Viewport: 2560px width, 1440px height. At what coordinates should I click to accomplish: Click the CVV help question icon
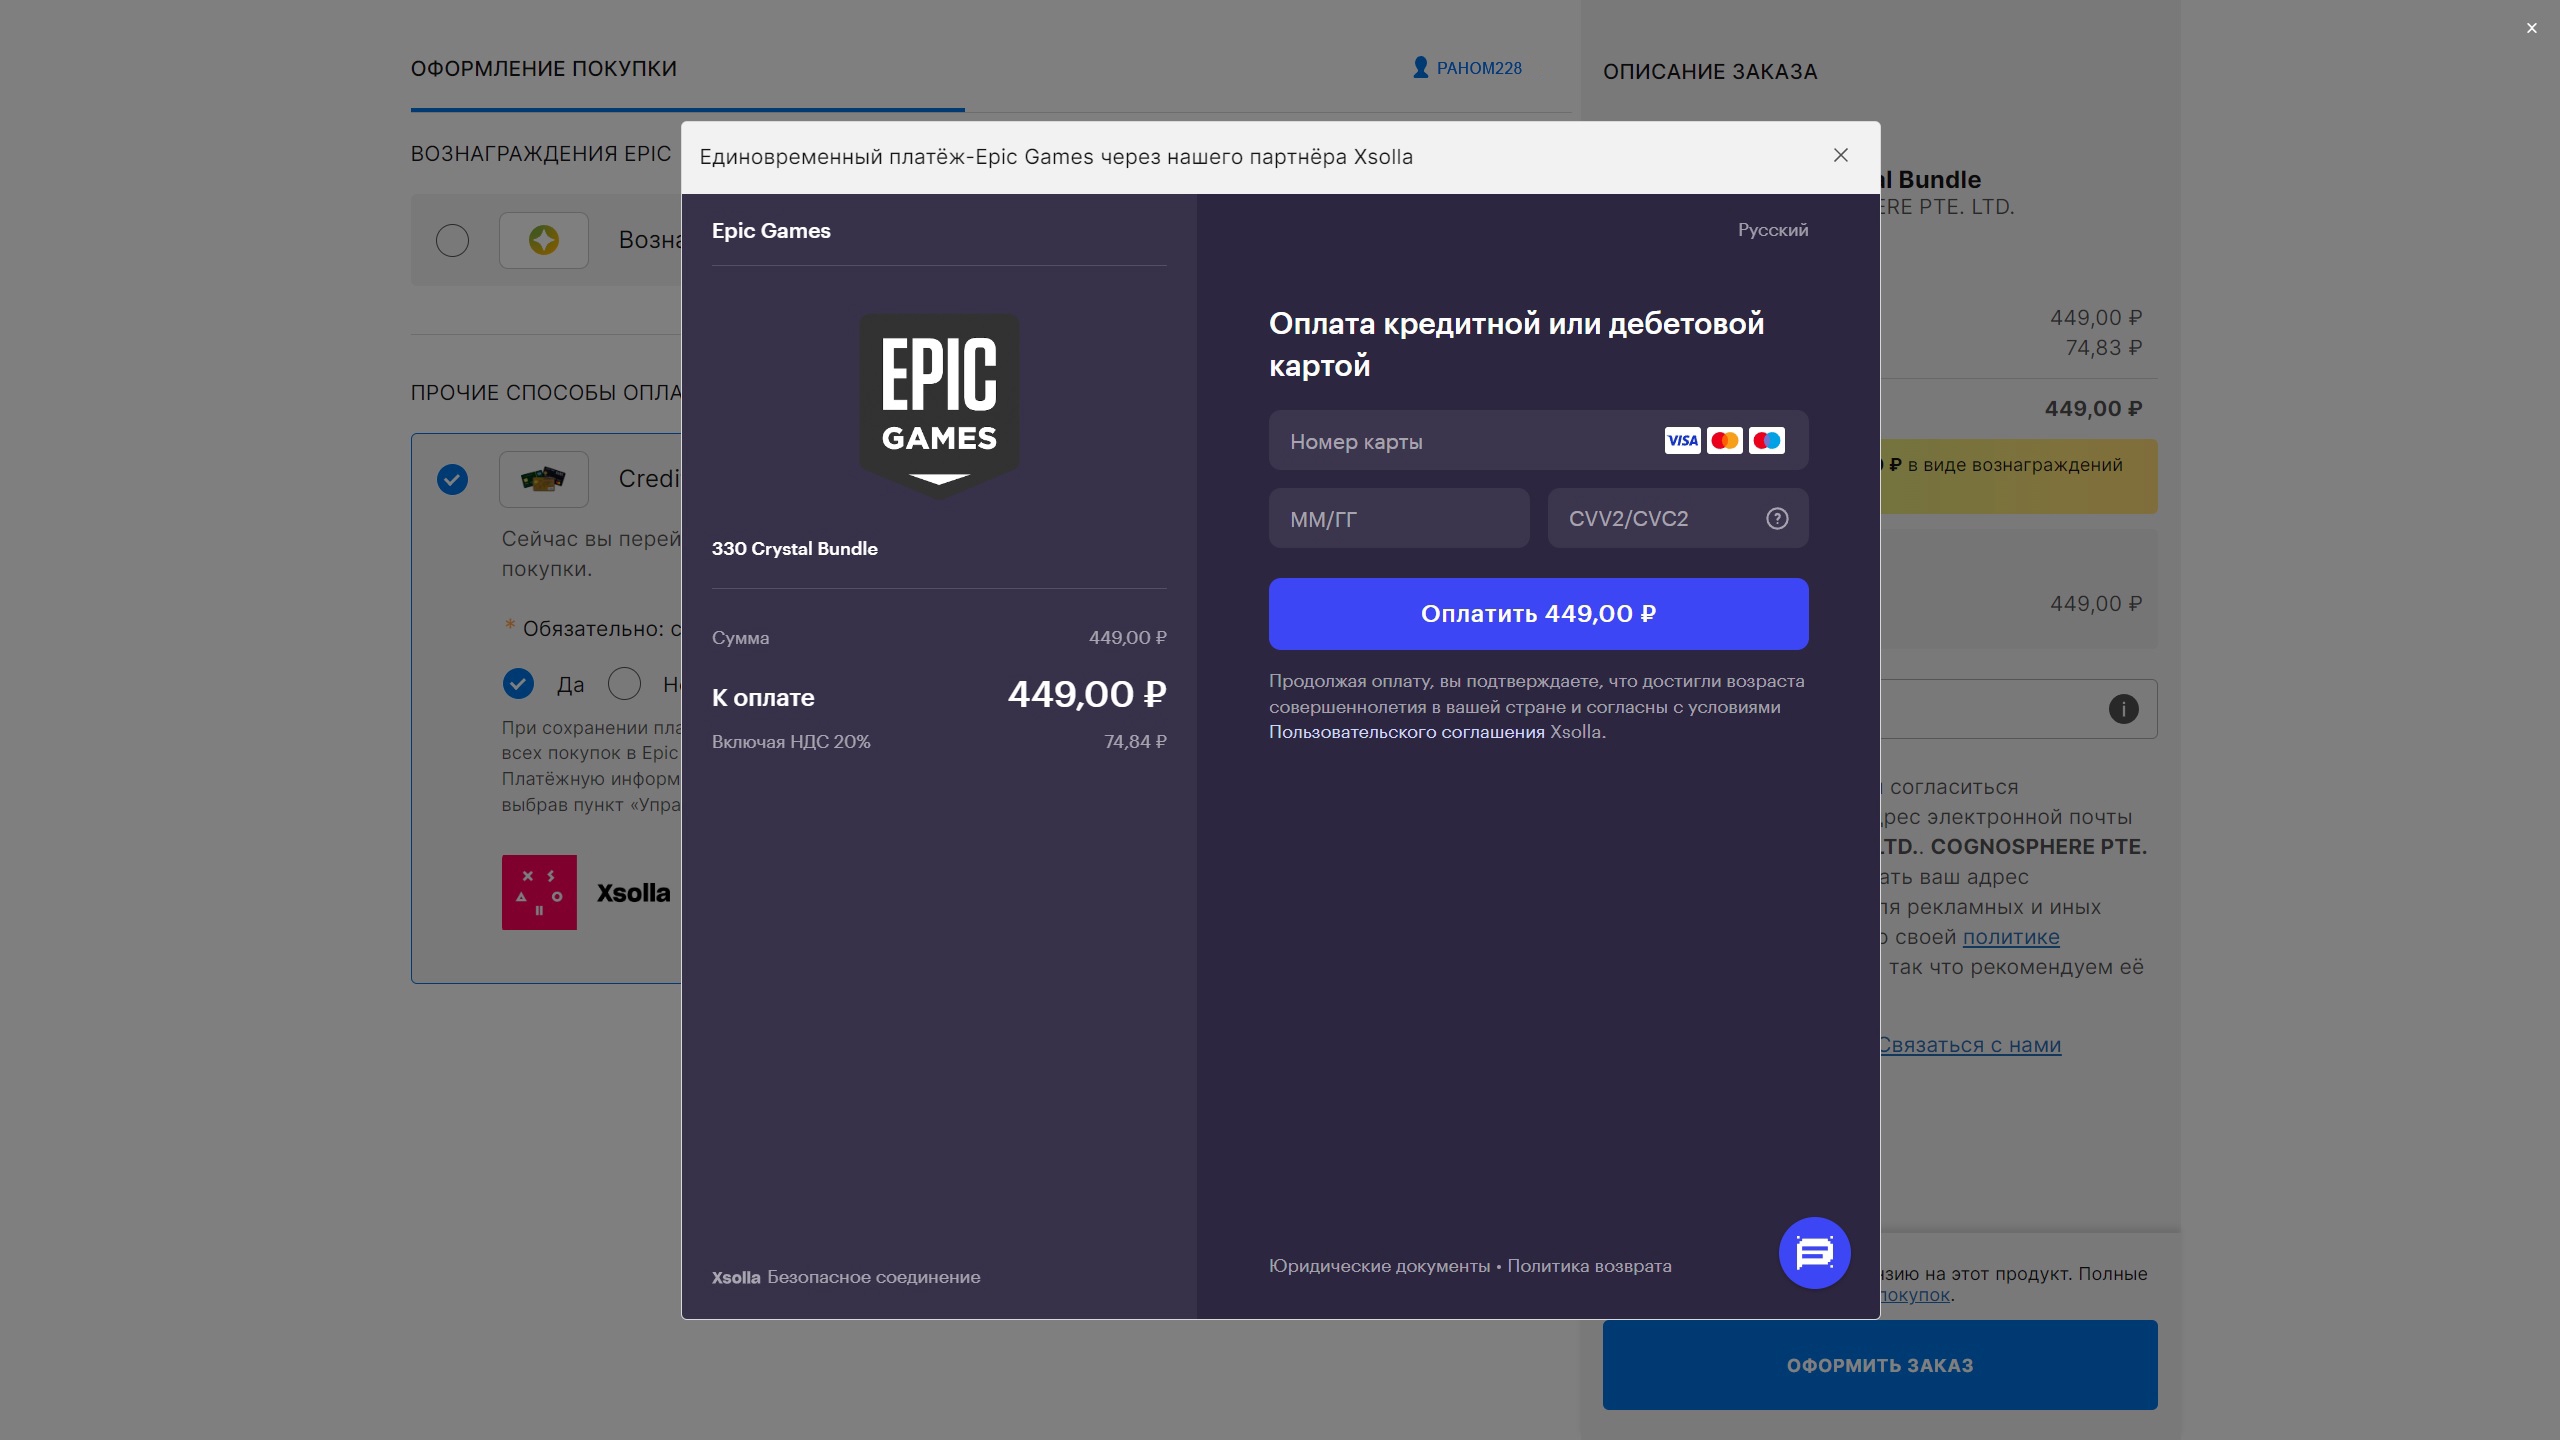pos(1777,518)
